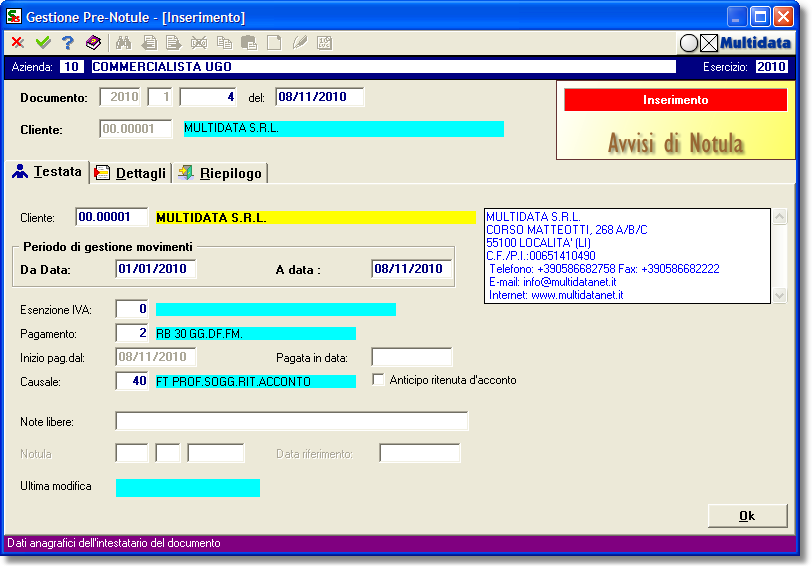
Task: Click the Multidata logo
Action: coord(755,43)
